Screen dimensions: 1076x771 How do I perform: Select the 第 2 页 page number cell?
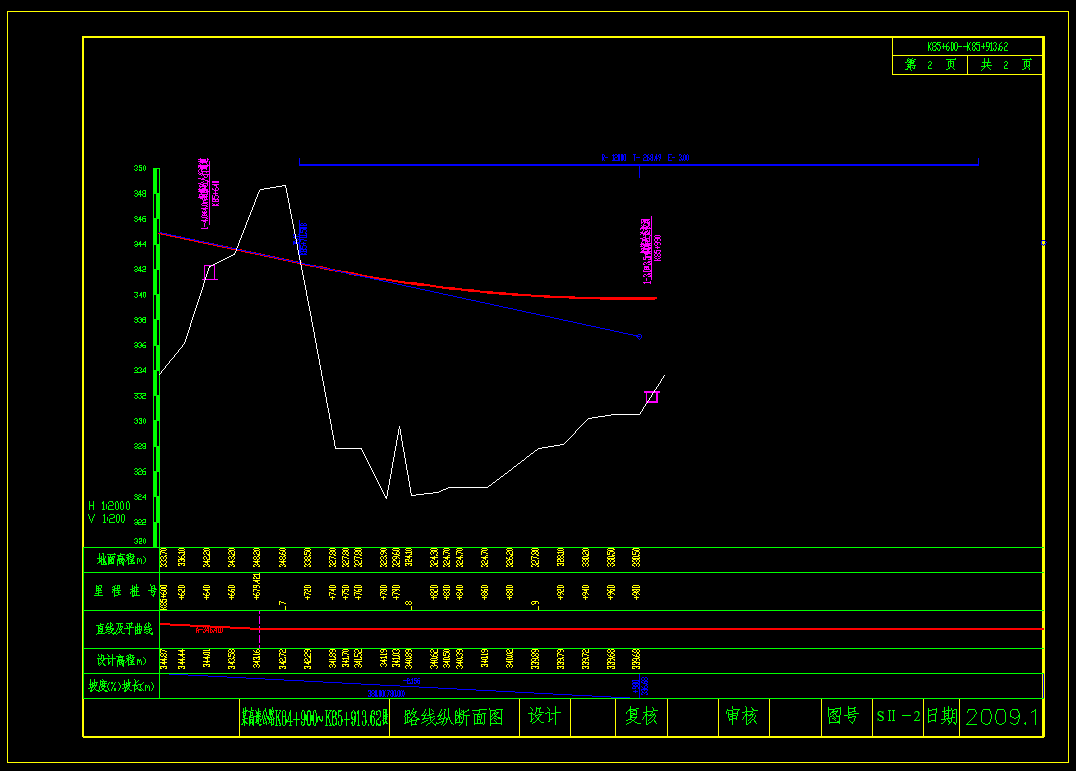[930, 65]
